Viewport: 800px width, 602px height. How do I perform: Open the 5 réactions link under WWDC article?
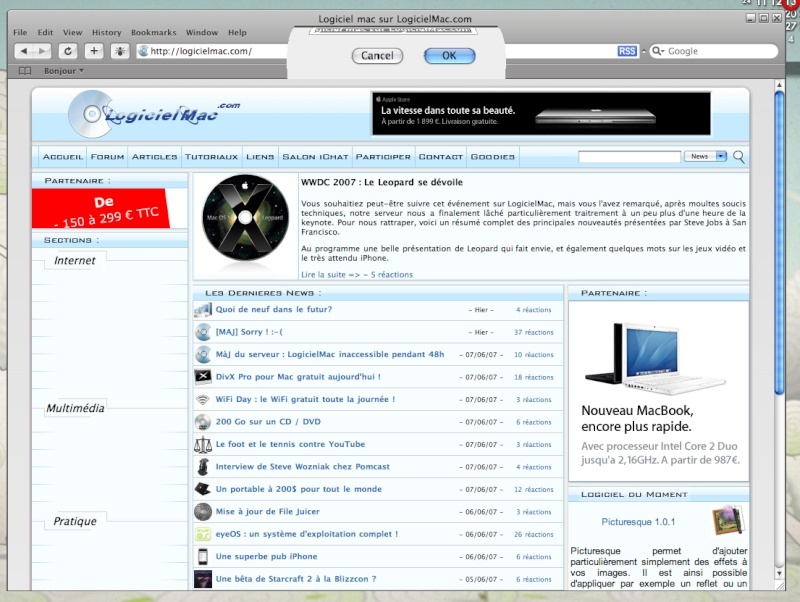[392, 274]
